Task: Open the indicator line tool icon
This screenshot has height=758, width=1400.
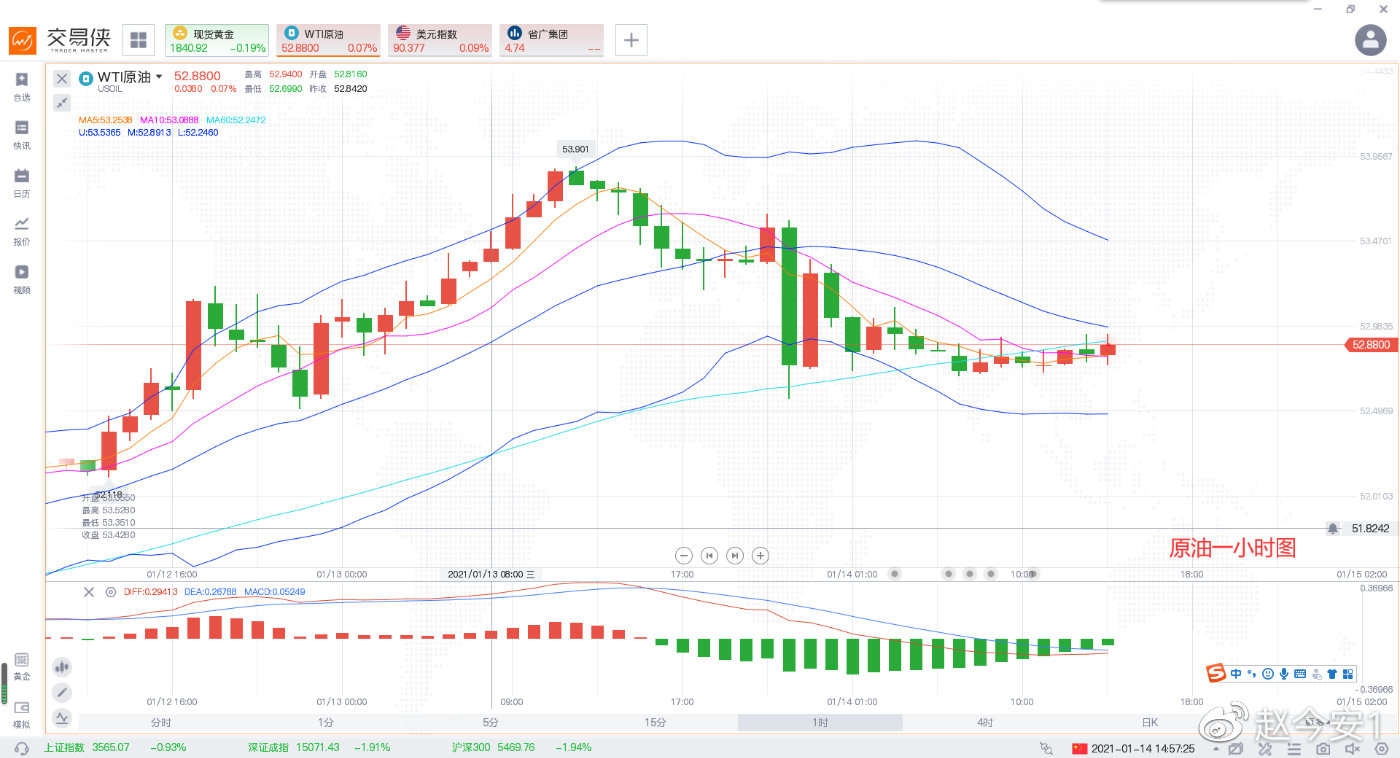Action: 62,717
